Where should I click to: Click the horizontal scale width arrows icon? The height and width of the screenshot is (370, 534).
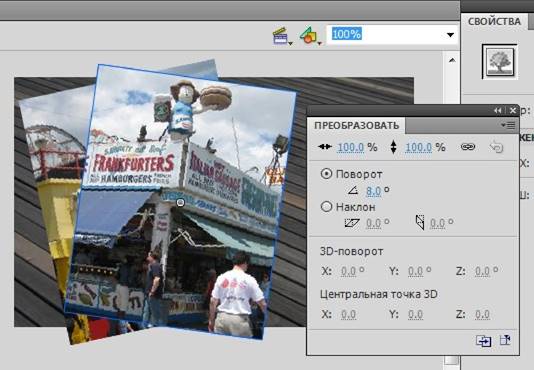tap(325, 147)
